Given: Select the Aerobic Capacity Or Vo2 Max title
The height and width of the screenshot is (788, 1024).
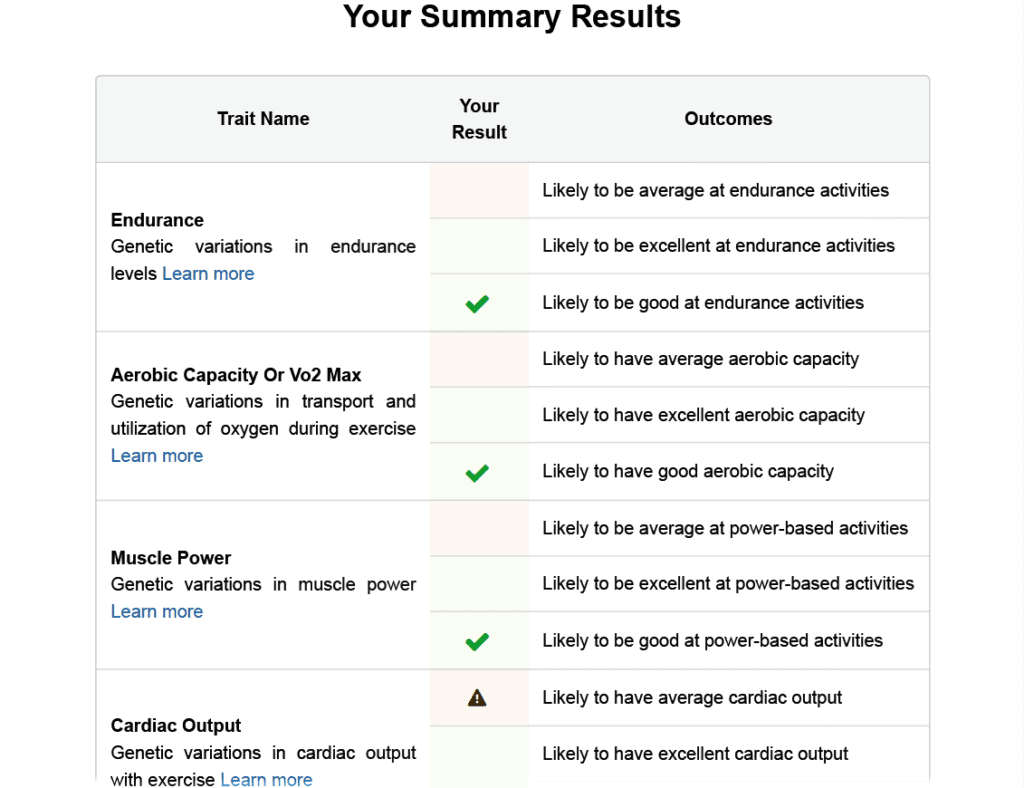Looking at the screenshot, I should [236, 375].
